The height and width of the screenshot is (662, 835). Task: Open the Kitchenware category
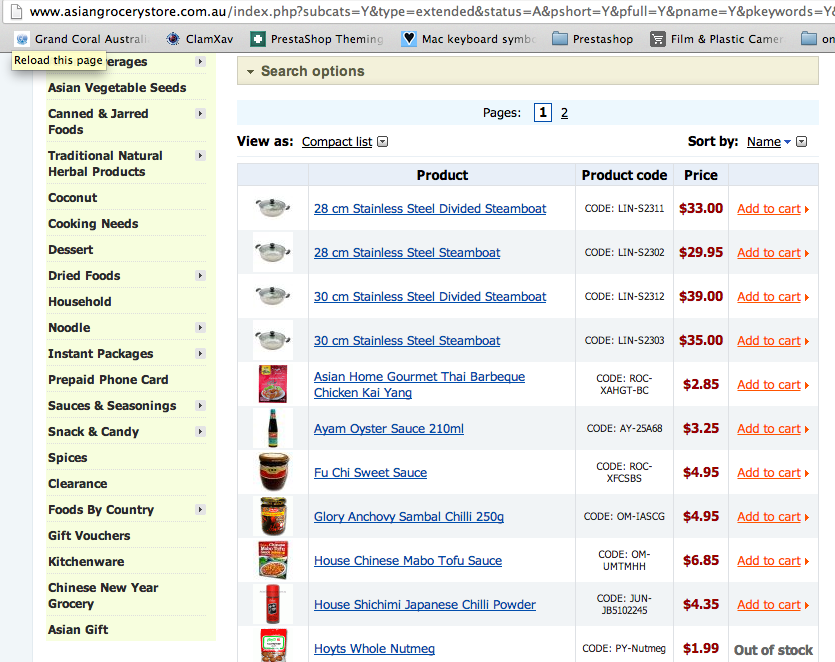86,562
